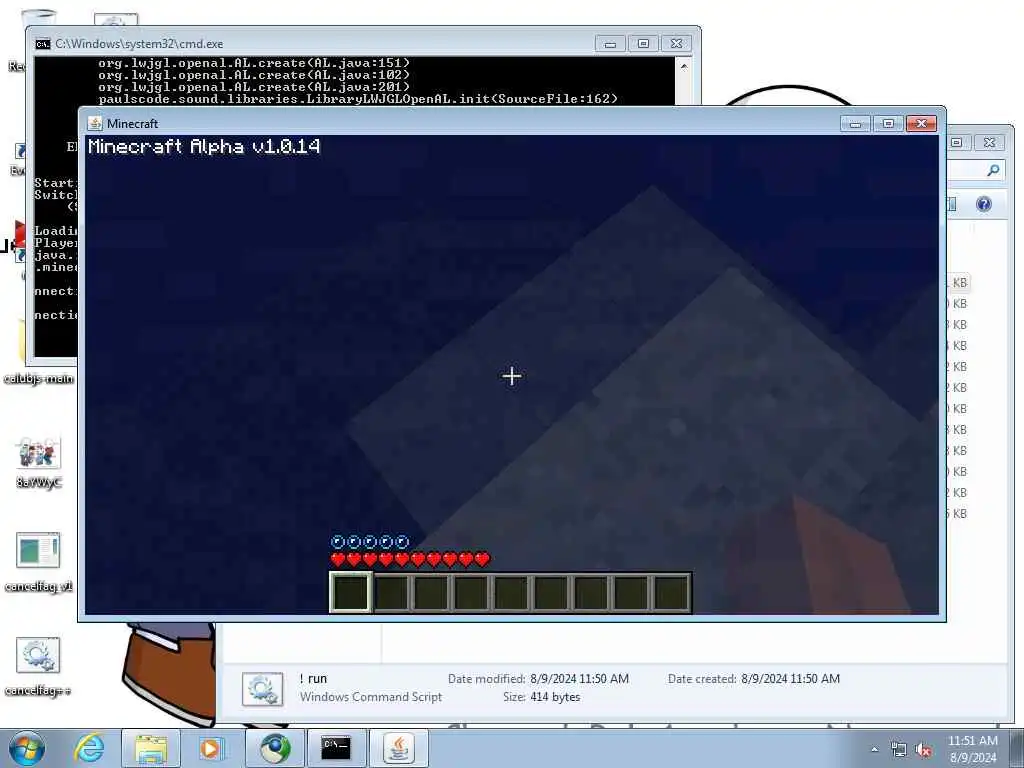The image size is (1024, 768).
Task: Close the cmd.exe window
Action: click(677, 44)
